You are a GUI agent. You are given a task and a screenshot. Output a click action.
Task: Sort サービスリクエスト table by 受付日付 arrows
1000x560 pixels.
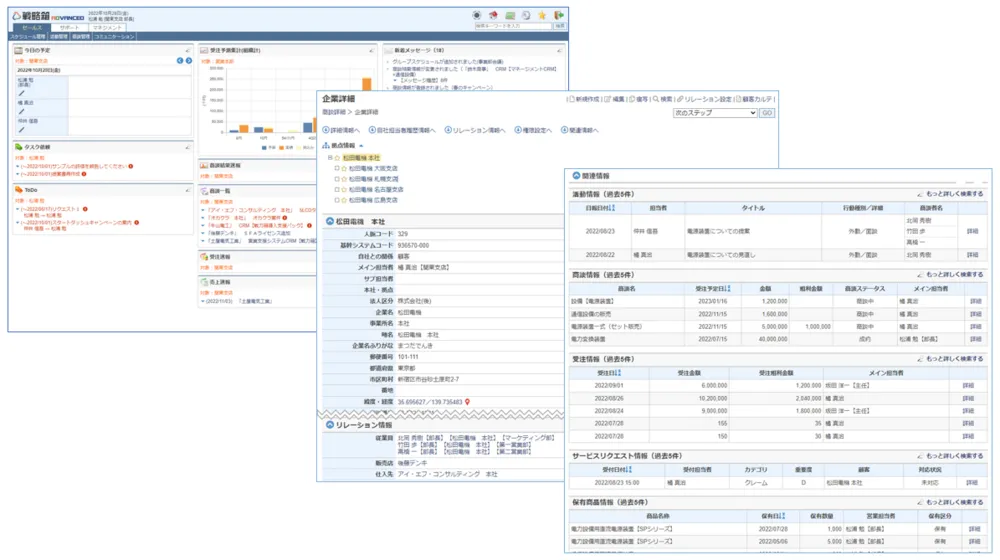click(629, 470)
